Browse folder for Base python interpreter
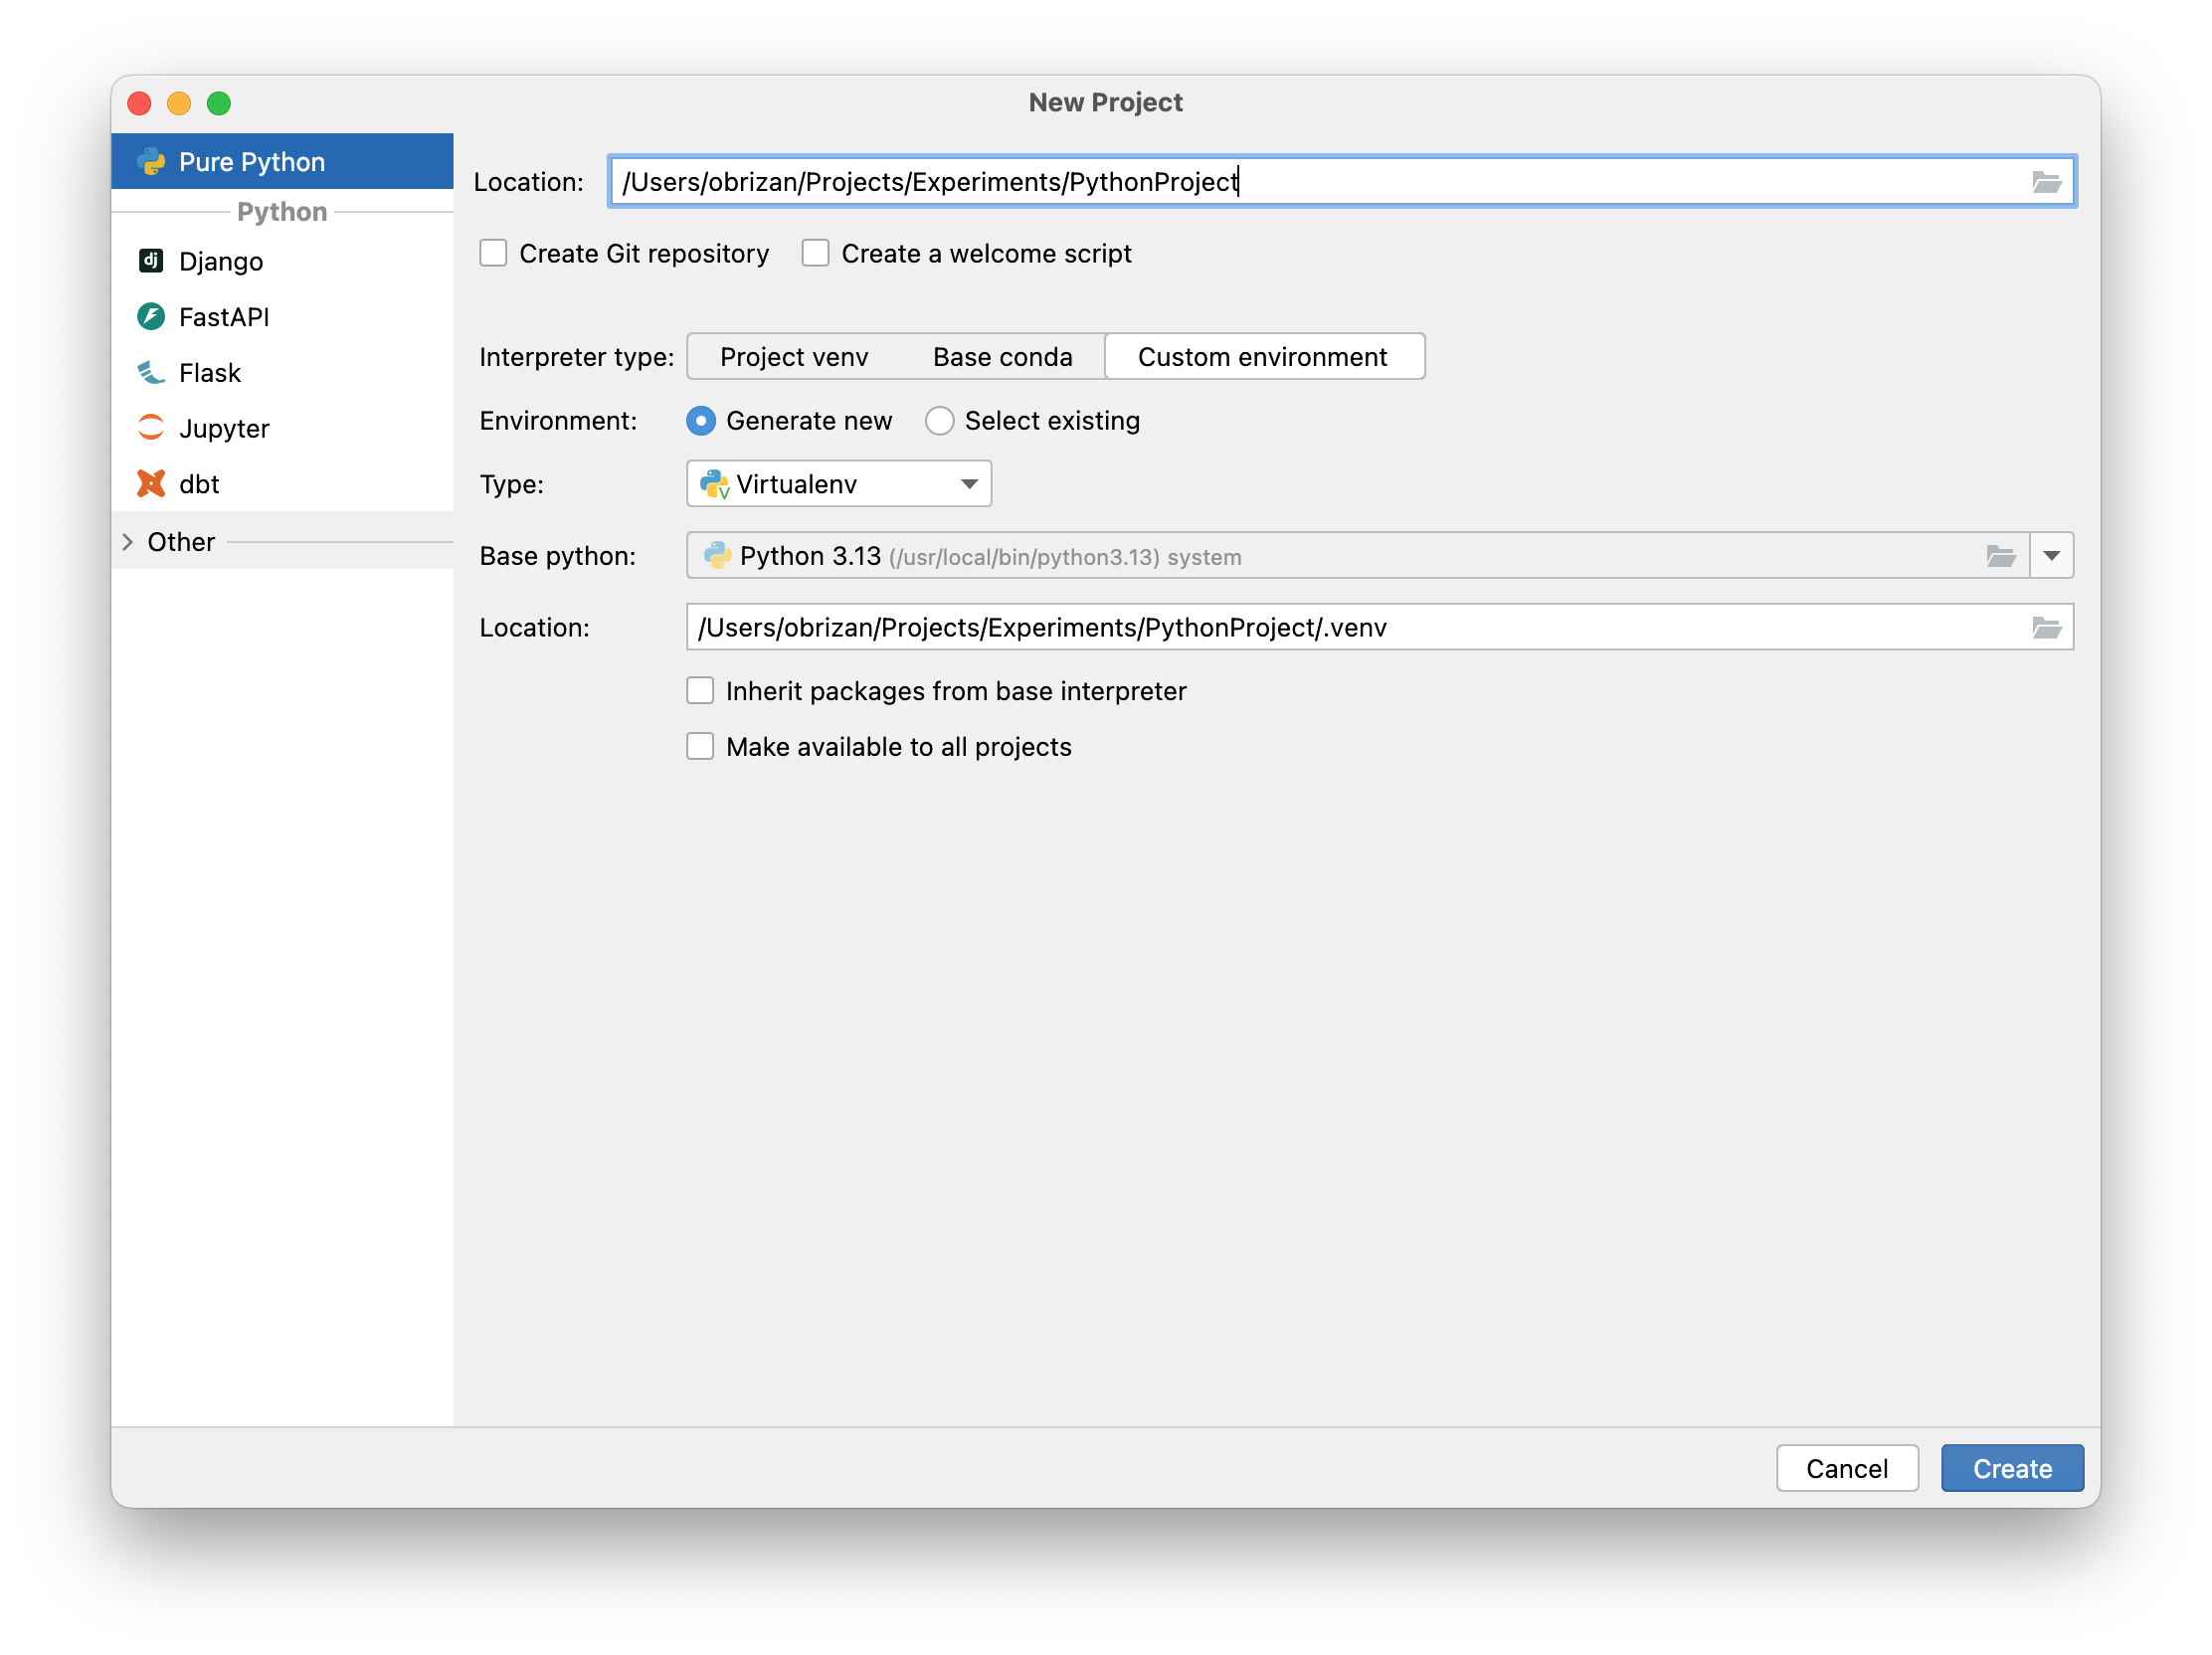 tap(2000, 556)
